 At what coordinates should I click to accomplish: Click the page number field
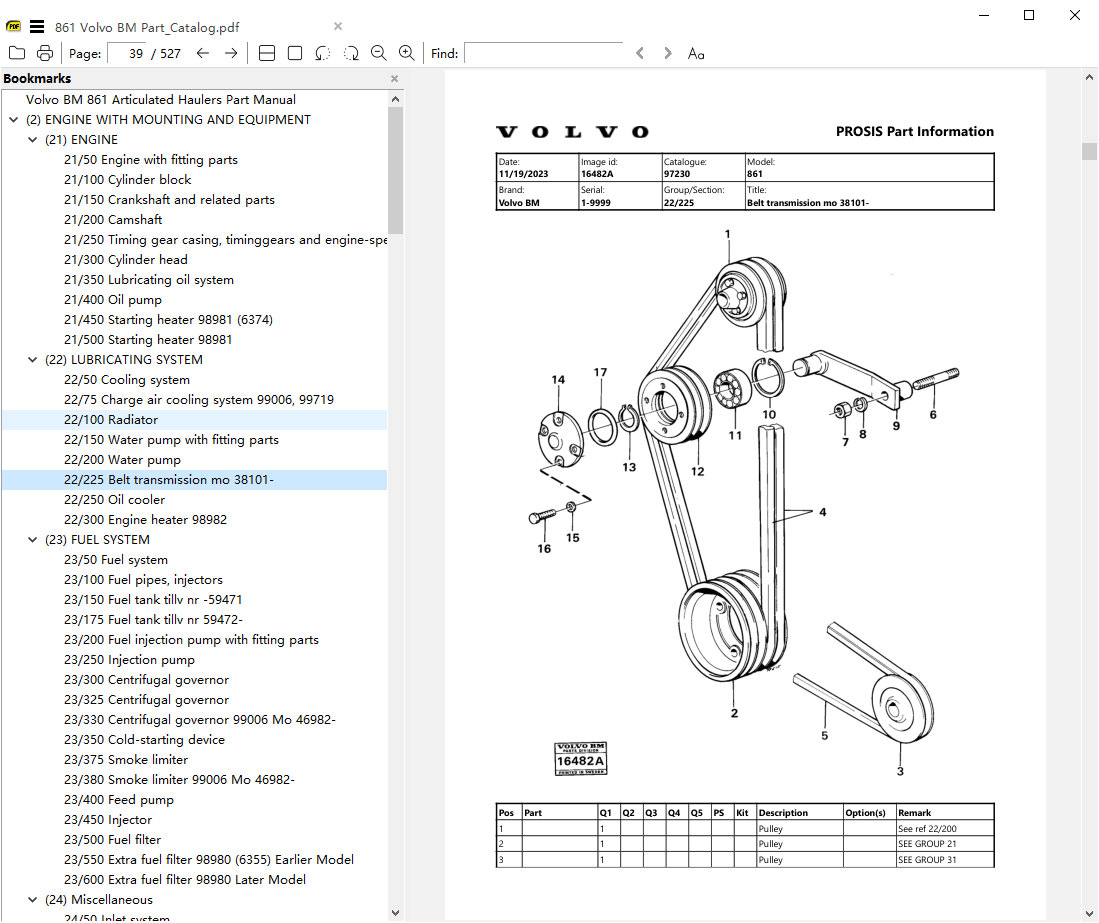coord(128,53)
